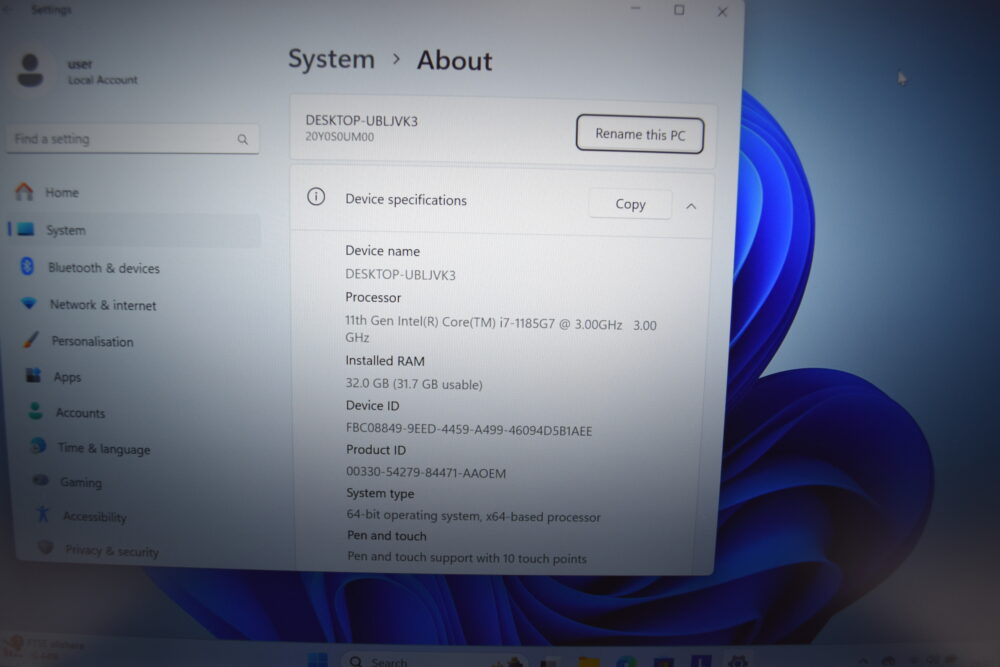Click the Personalisation paintbrush icon
The width and height of the screenshot is (1000, 667).
pos(30,340)
